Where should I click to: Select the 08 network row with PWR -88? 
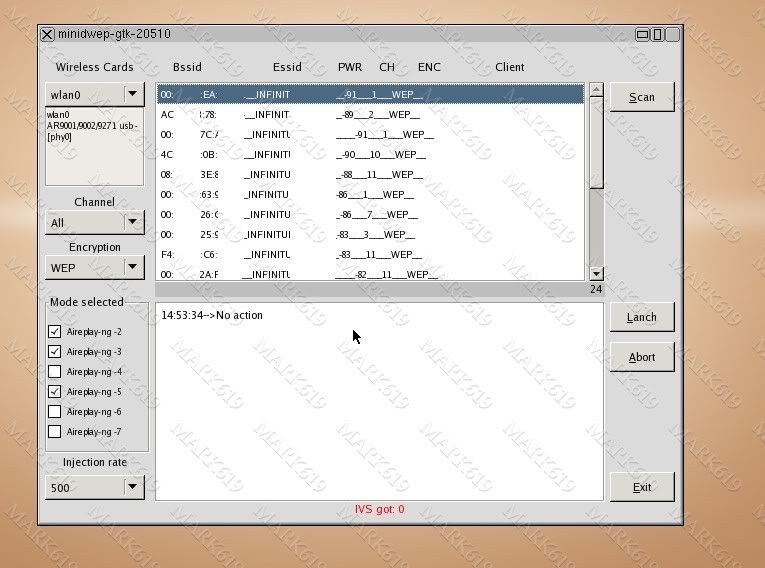[370, 174]
